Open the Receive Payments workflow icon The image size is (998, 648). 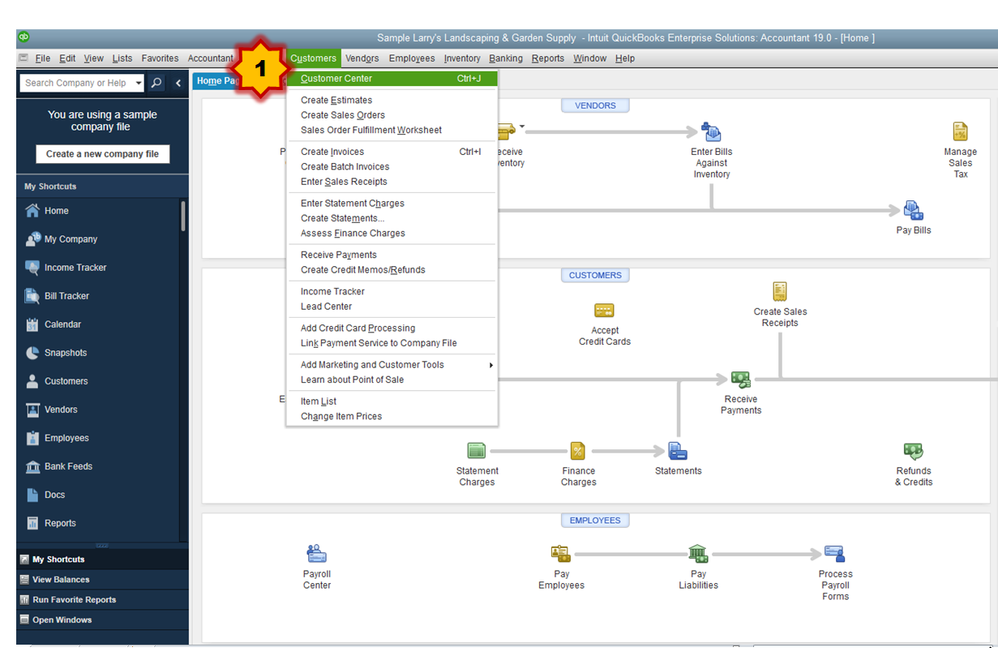click(740, 379)
